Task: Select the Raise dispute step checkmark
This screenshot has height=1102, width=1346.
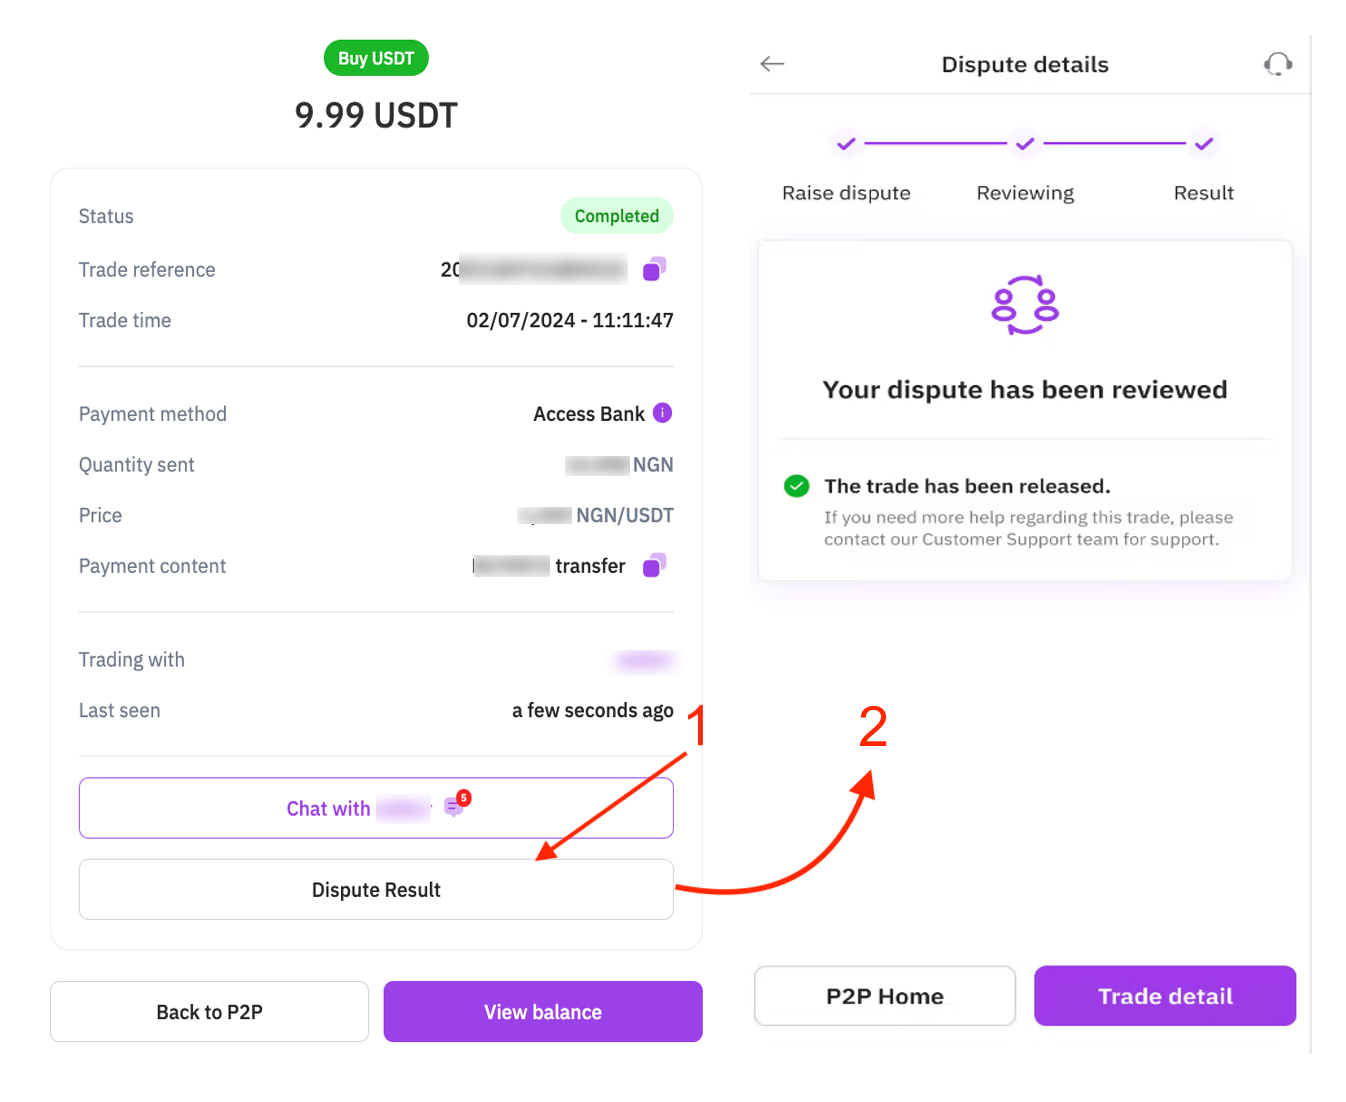Action: [x=846, y=144]
